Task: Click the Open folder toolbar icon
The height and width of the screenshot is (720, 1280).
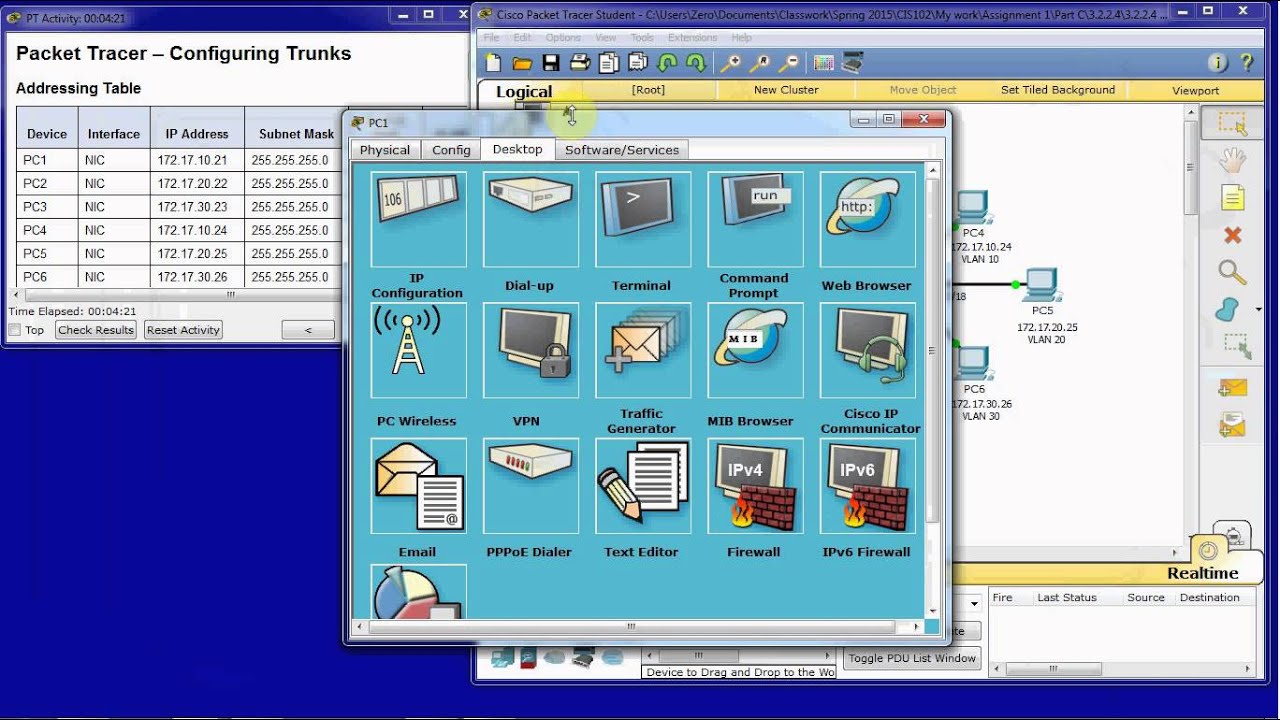Action: [x=522, y=63]
